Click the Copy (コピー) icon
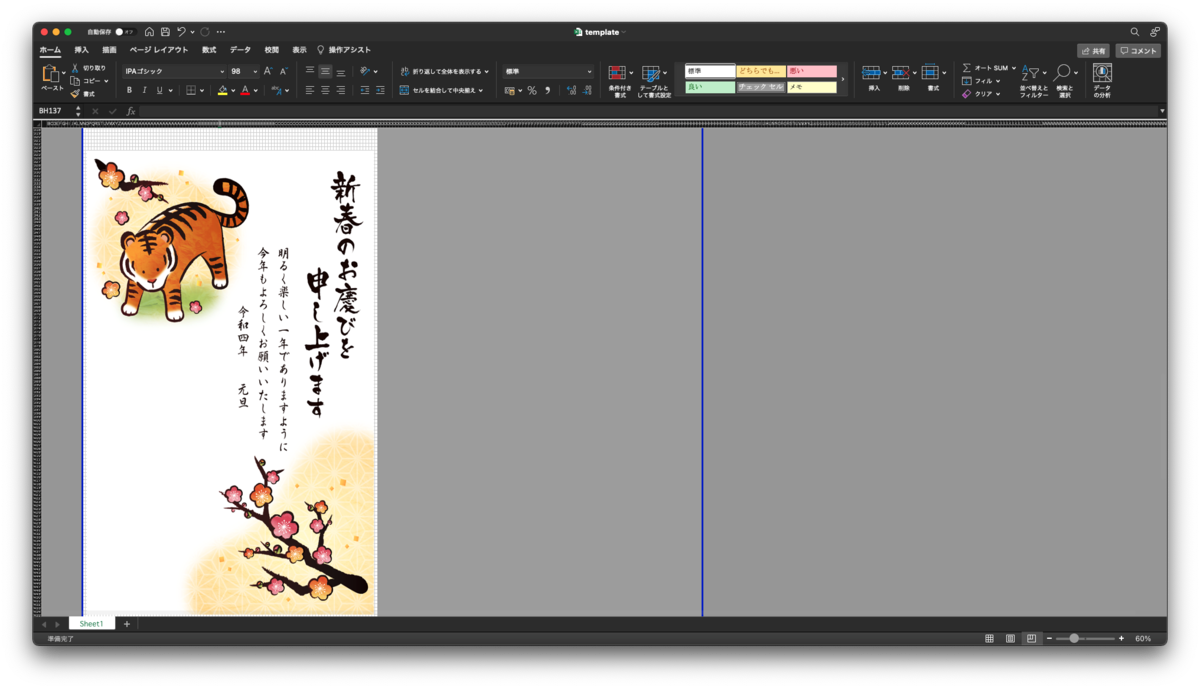 [76, 81]
